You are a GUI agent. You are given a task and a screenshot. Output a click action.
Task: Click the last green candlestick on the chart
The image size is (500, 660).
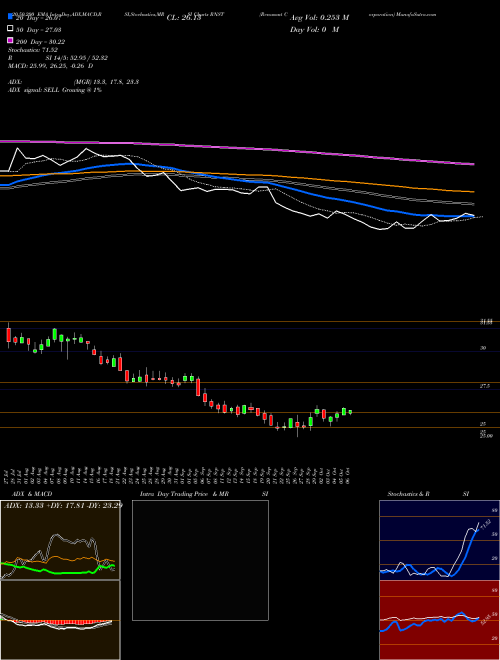click(x=350, y=412)
